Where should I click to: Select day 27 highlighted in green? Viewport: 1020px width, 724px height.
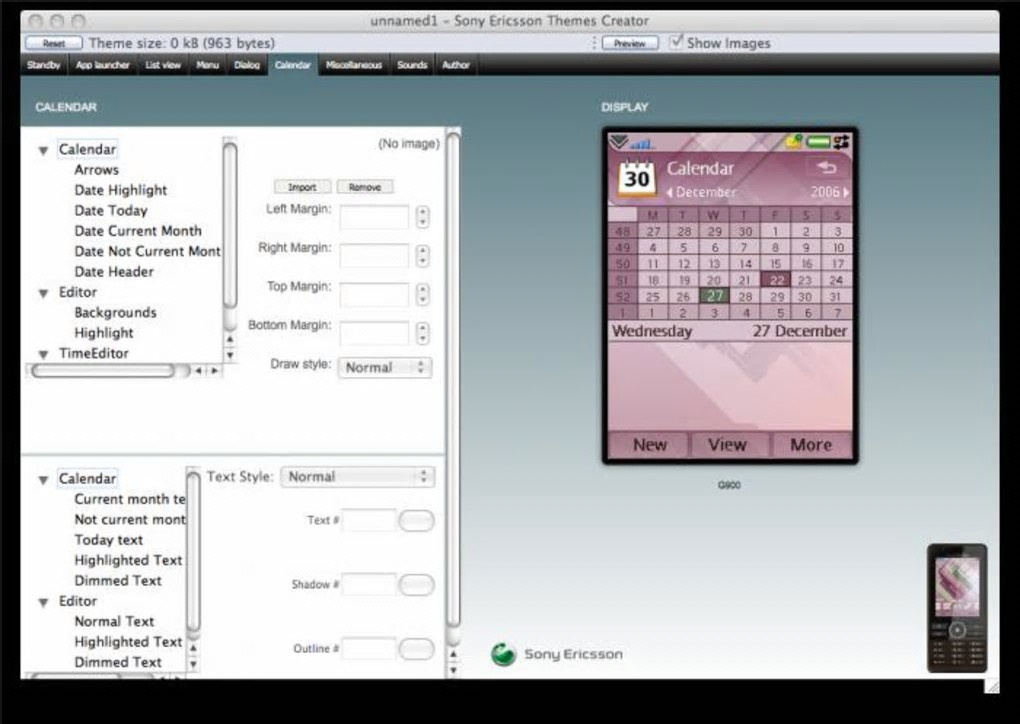coord(714,296)
